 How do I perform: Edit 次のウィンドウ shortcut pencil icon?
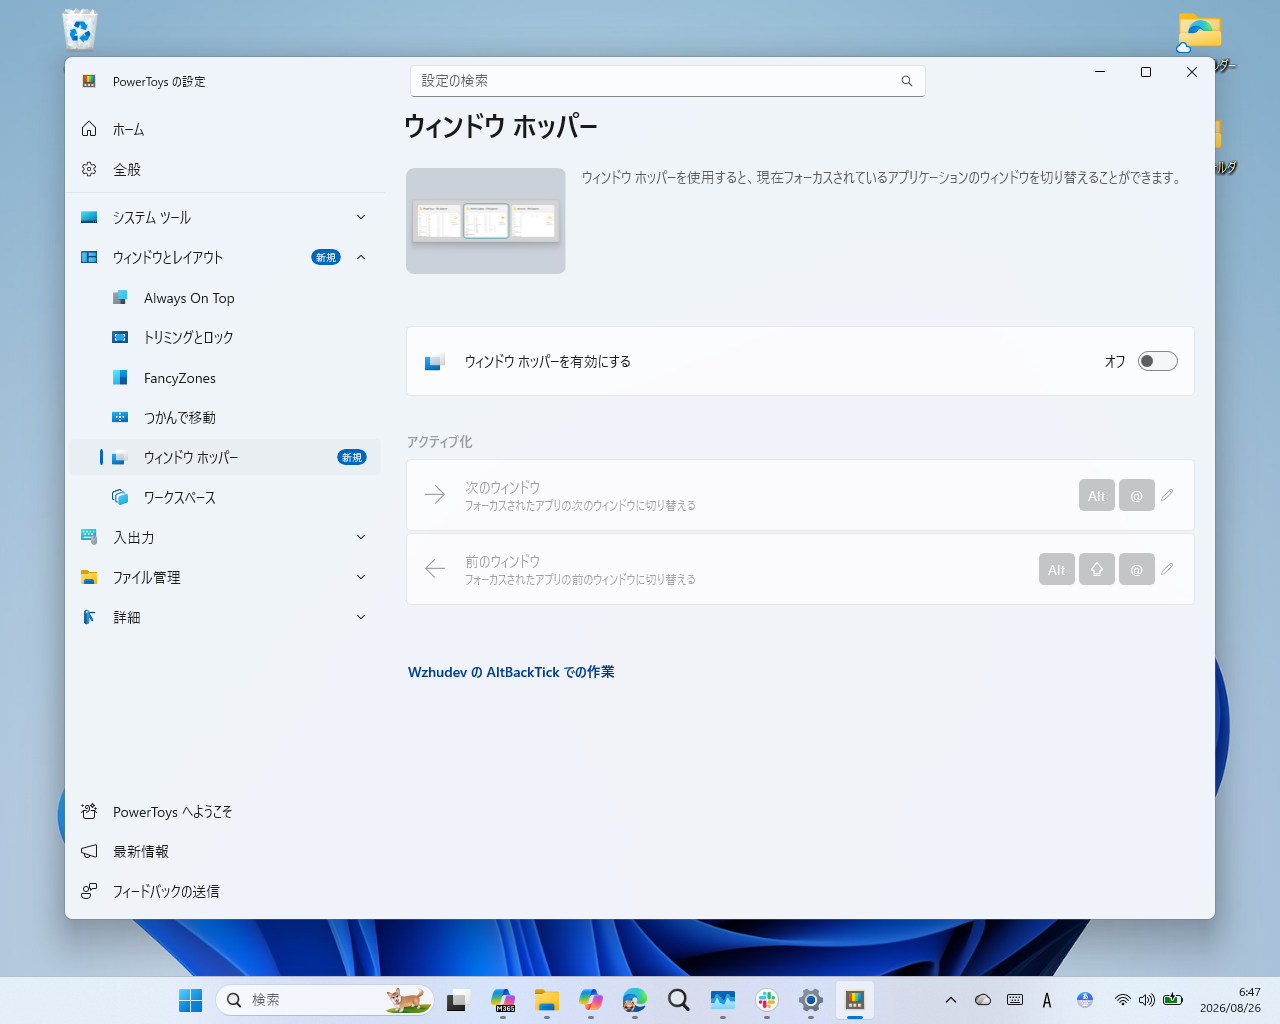1167,495
